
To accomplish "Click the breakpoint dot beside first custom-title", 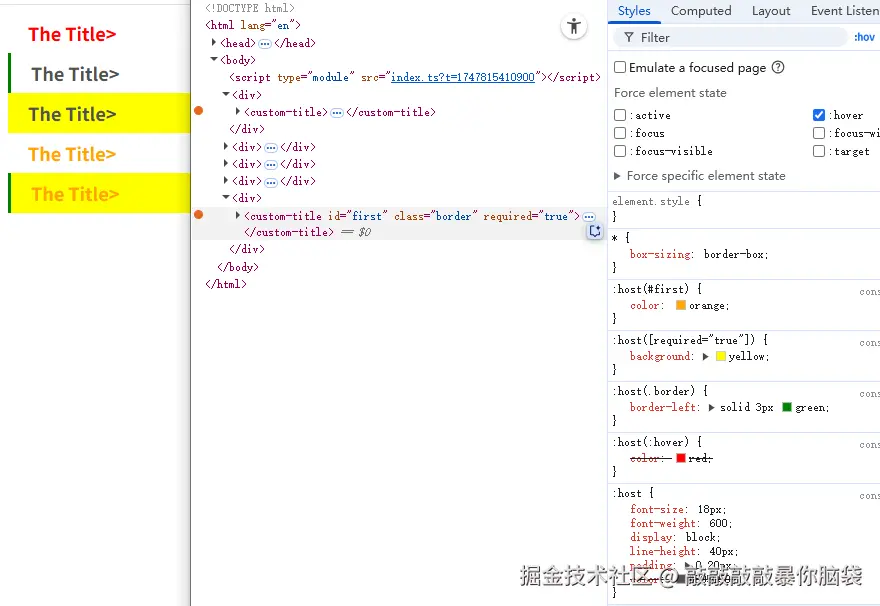I will click(x=198, y=111).
